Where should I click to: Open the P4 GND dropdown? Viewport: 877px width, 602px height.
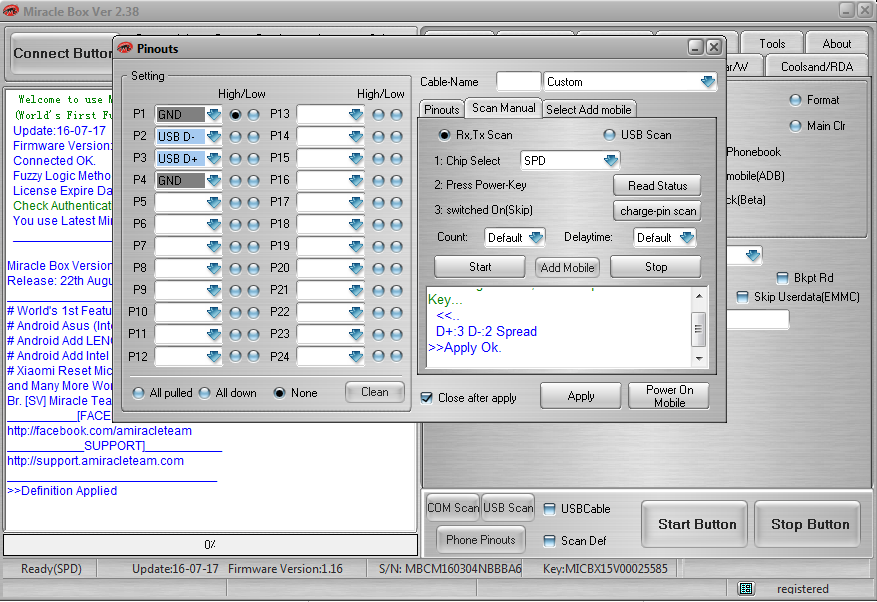214,180
